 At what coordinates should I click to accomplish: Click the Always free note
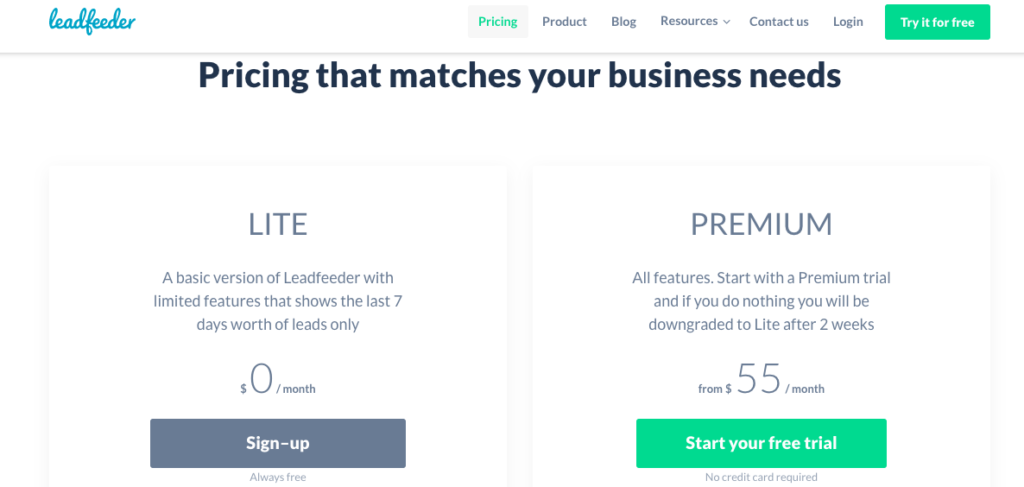click(x=278, y=477)
